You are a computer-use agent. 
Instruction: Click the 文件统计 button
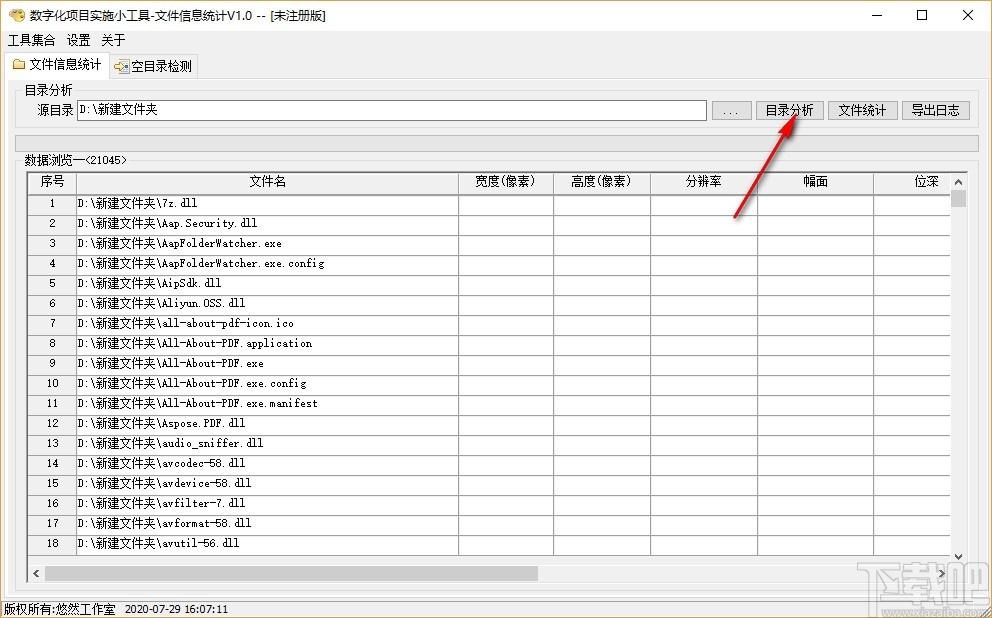tap(862, 110)
